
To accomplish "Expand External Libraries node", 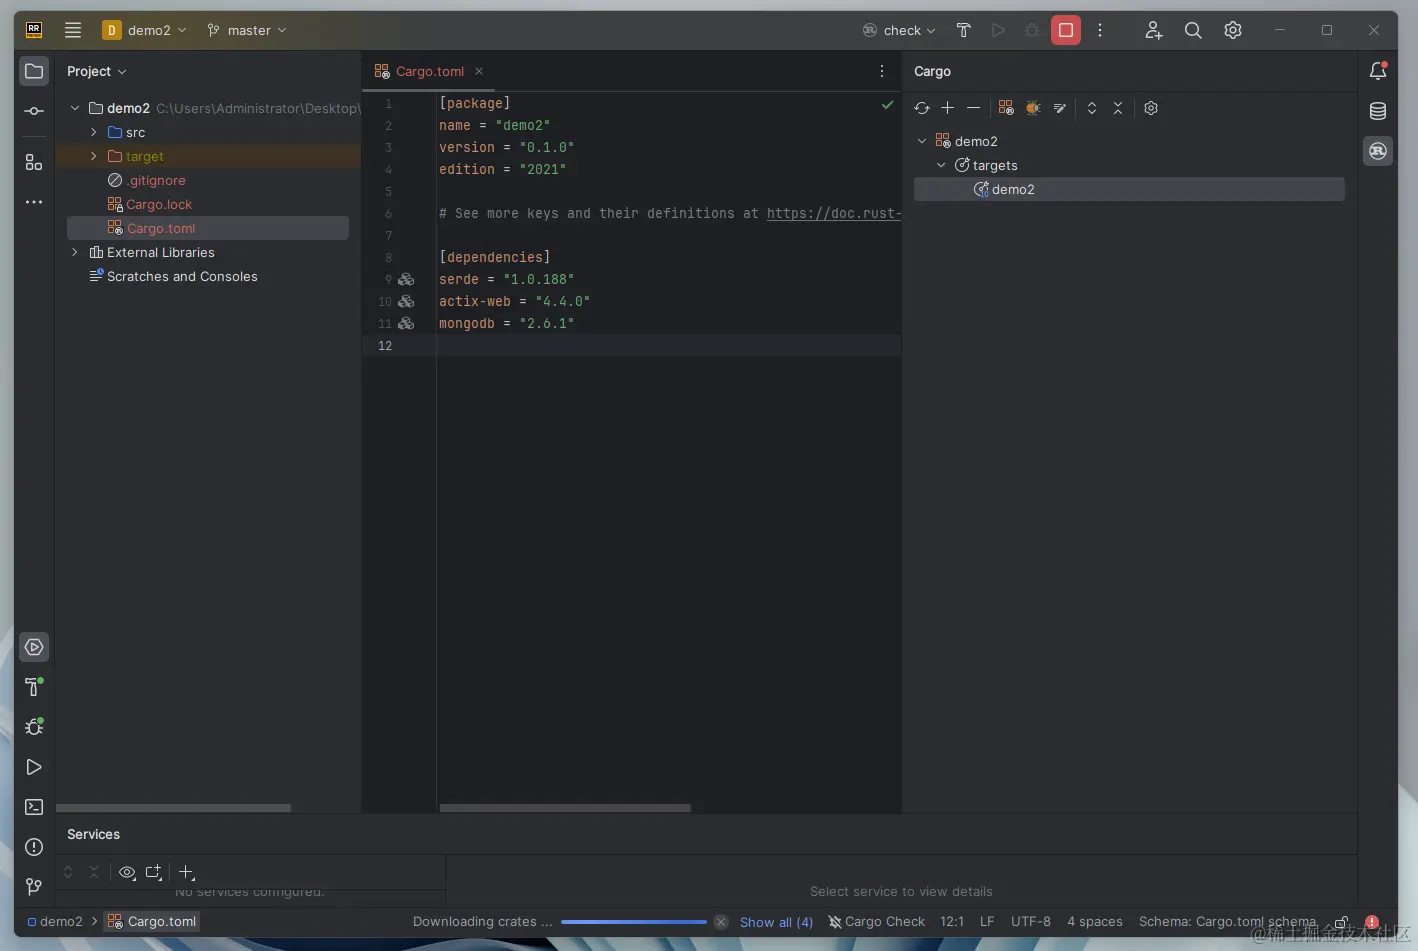I will pyautogui.click(x=75, y=252).
